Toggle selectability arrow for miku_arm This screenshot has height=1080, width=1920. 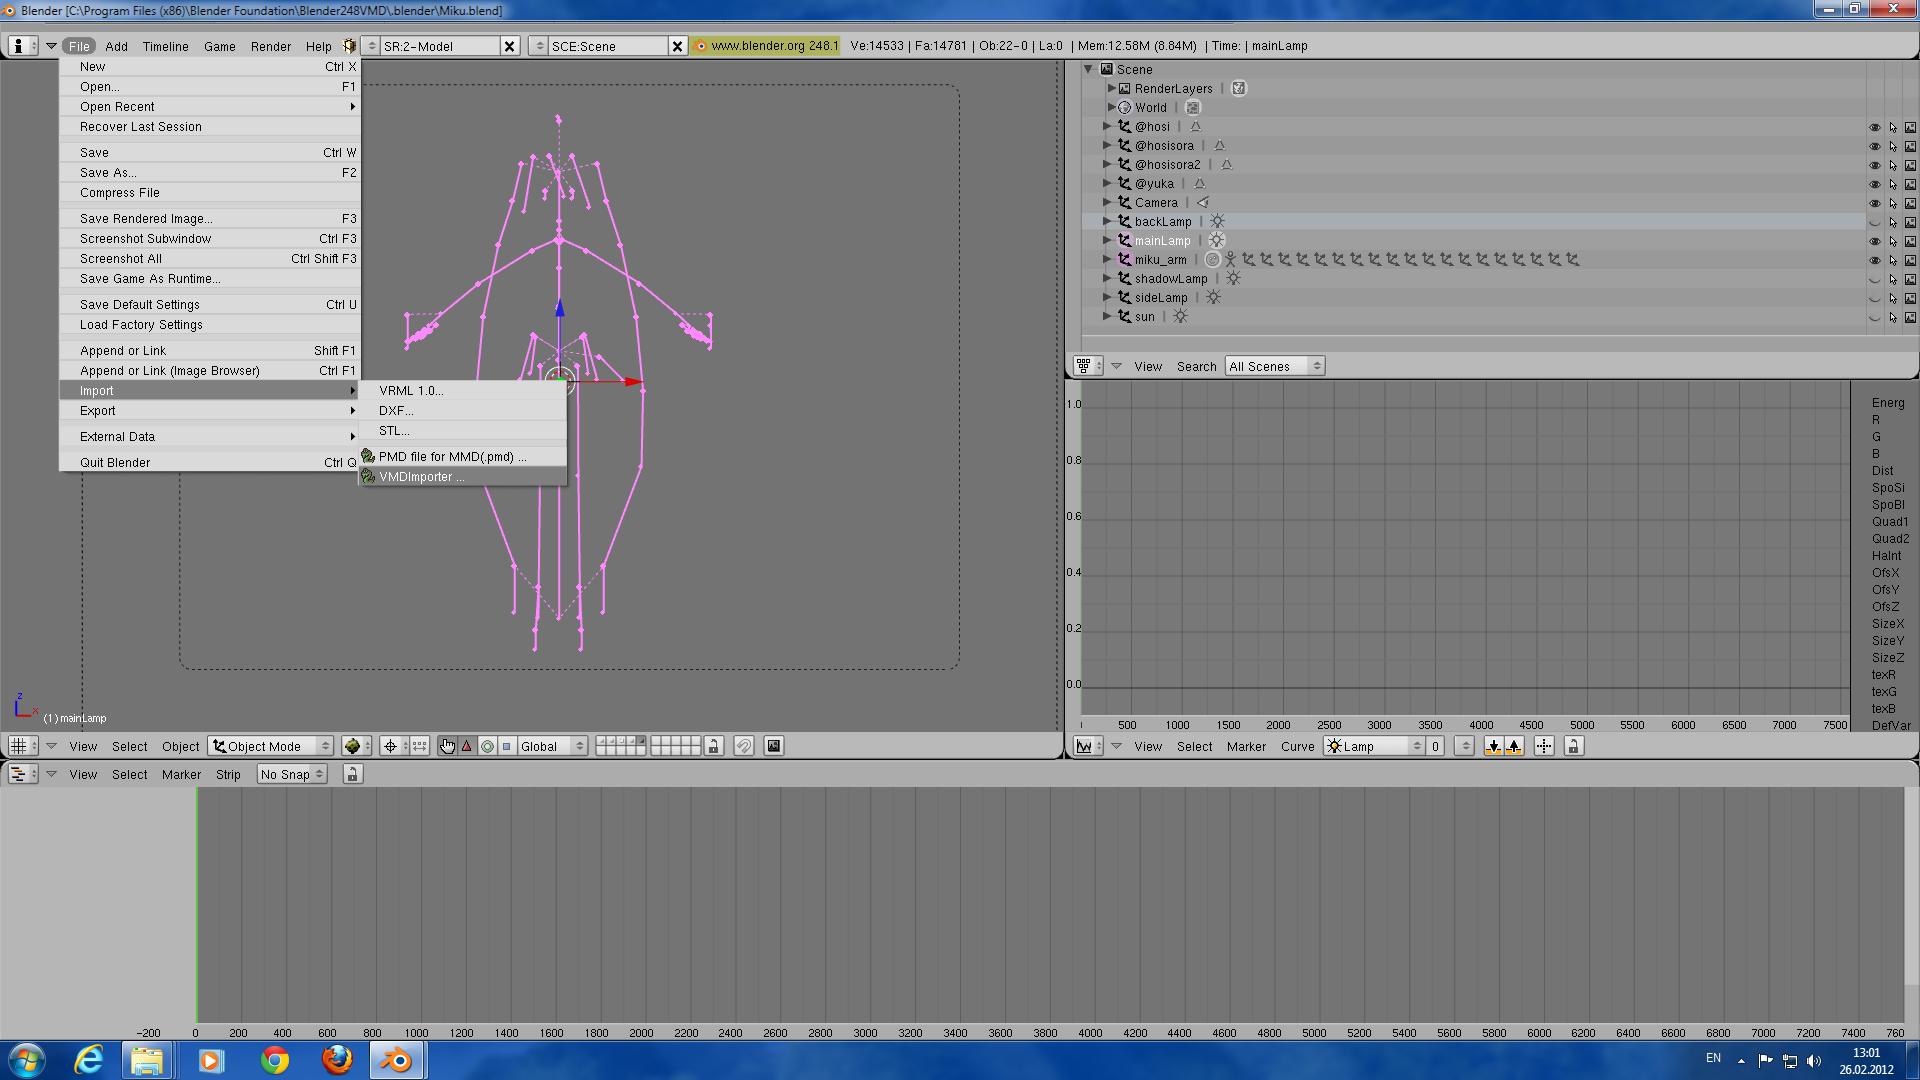pos(1893,260)
